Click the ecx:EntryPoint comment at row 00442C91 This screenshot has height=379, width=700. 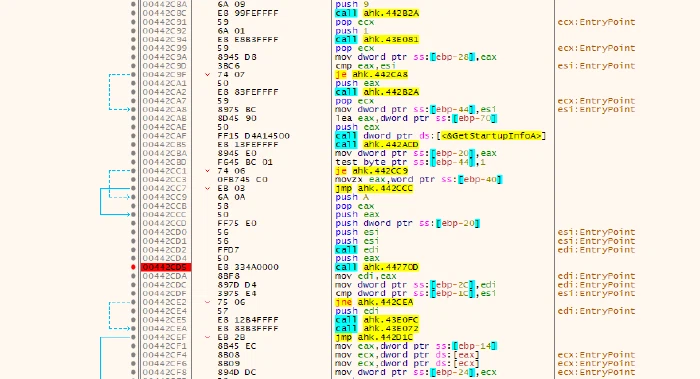click(x=596, y=22)
